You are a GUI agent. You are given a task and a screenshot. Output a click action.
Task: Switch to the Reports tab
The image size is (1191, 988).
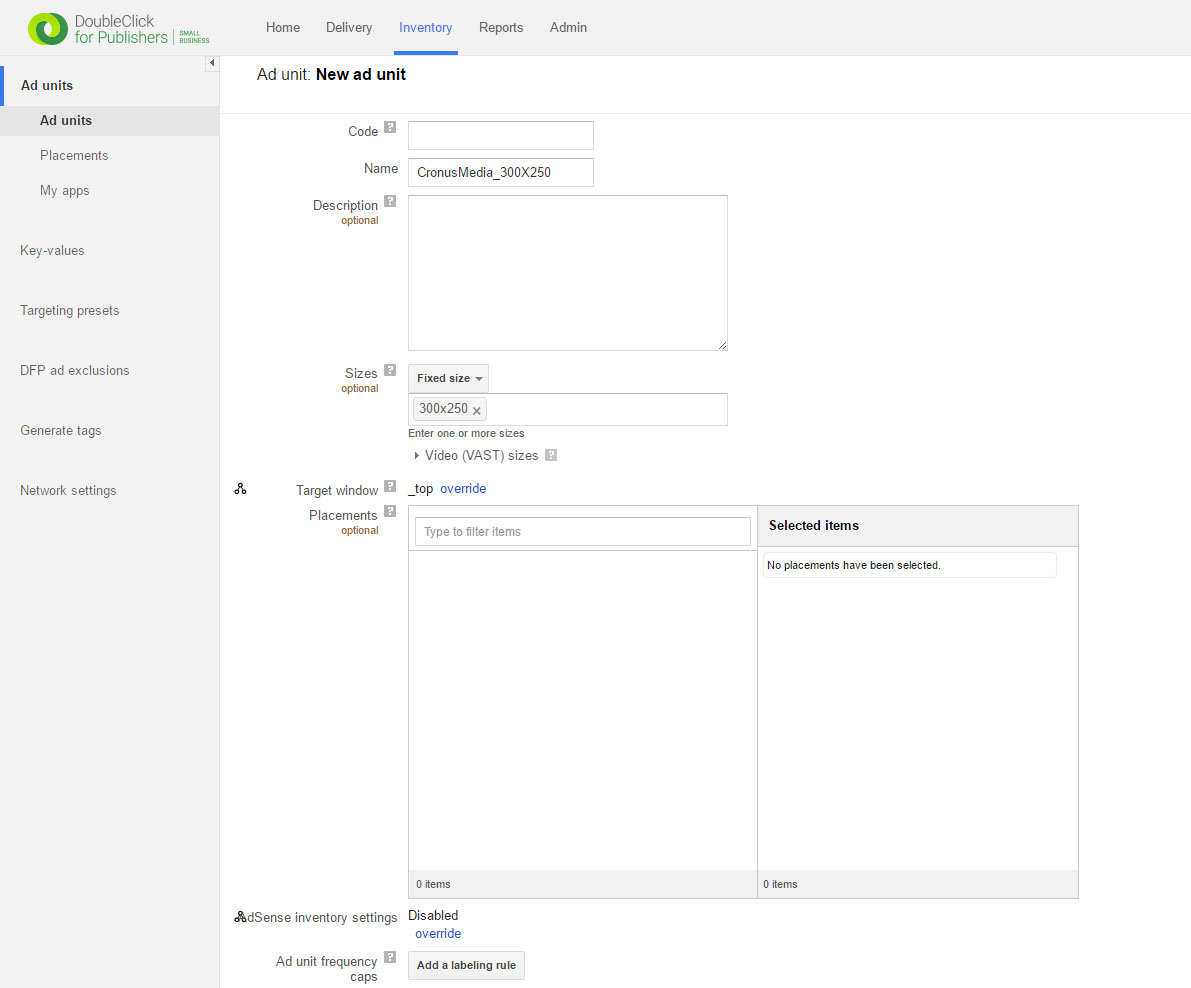(x=501, y=27)
